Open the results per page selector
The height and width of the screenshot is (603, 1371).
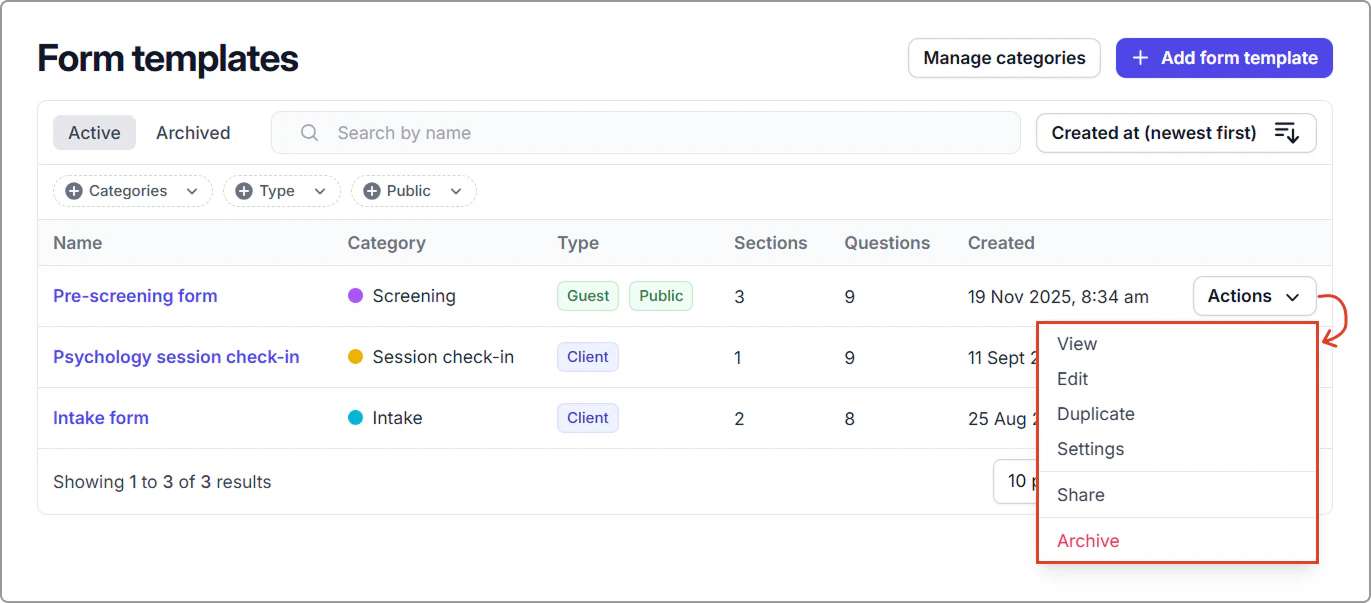coord(1015,481)
